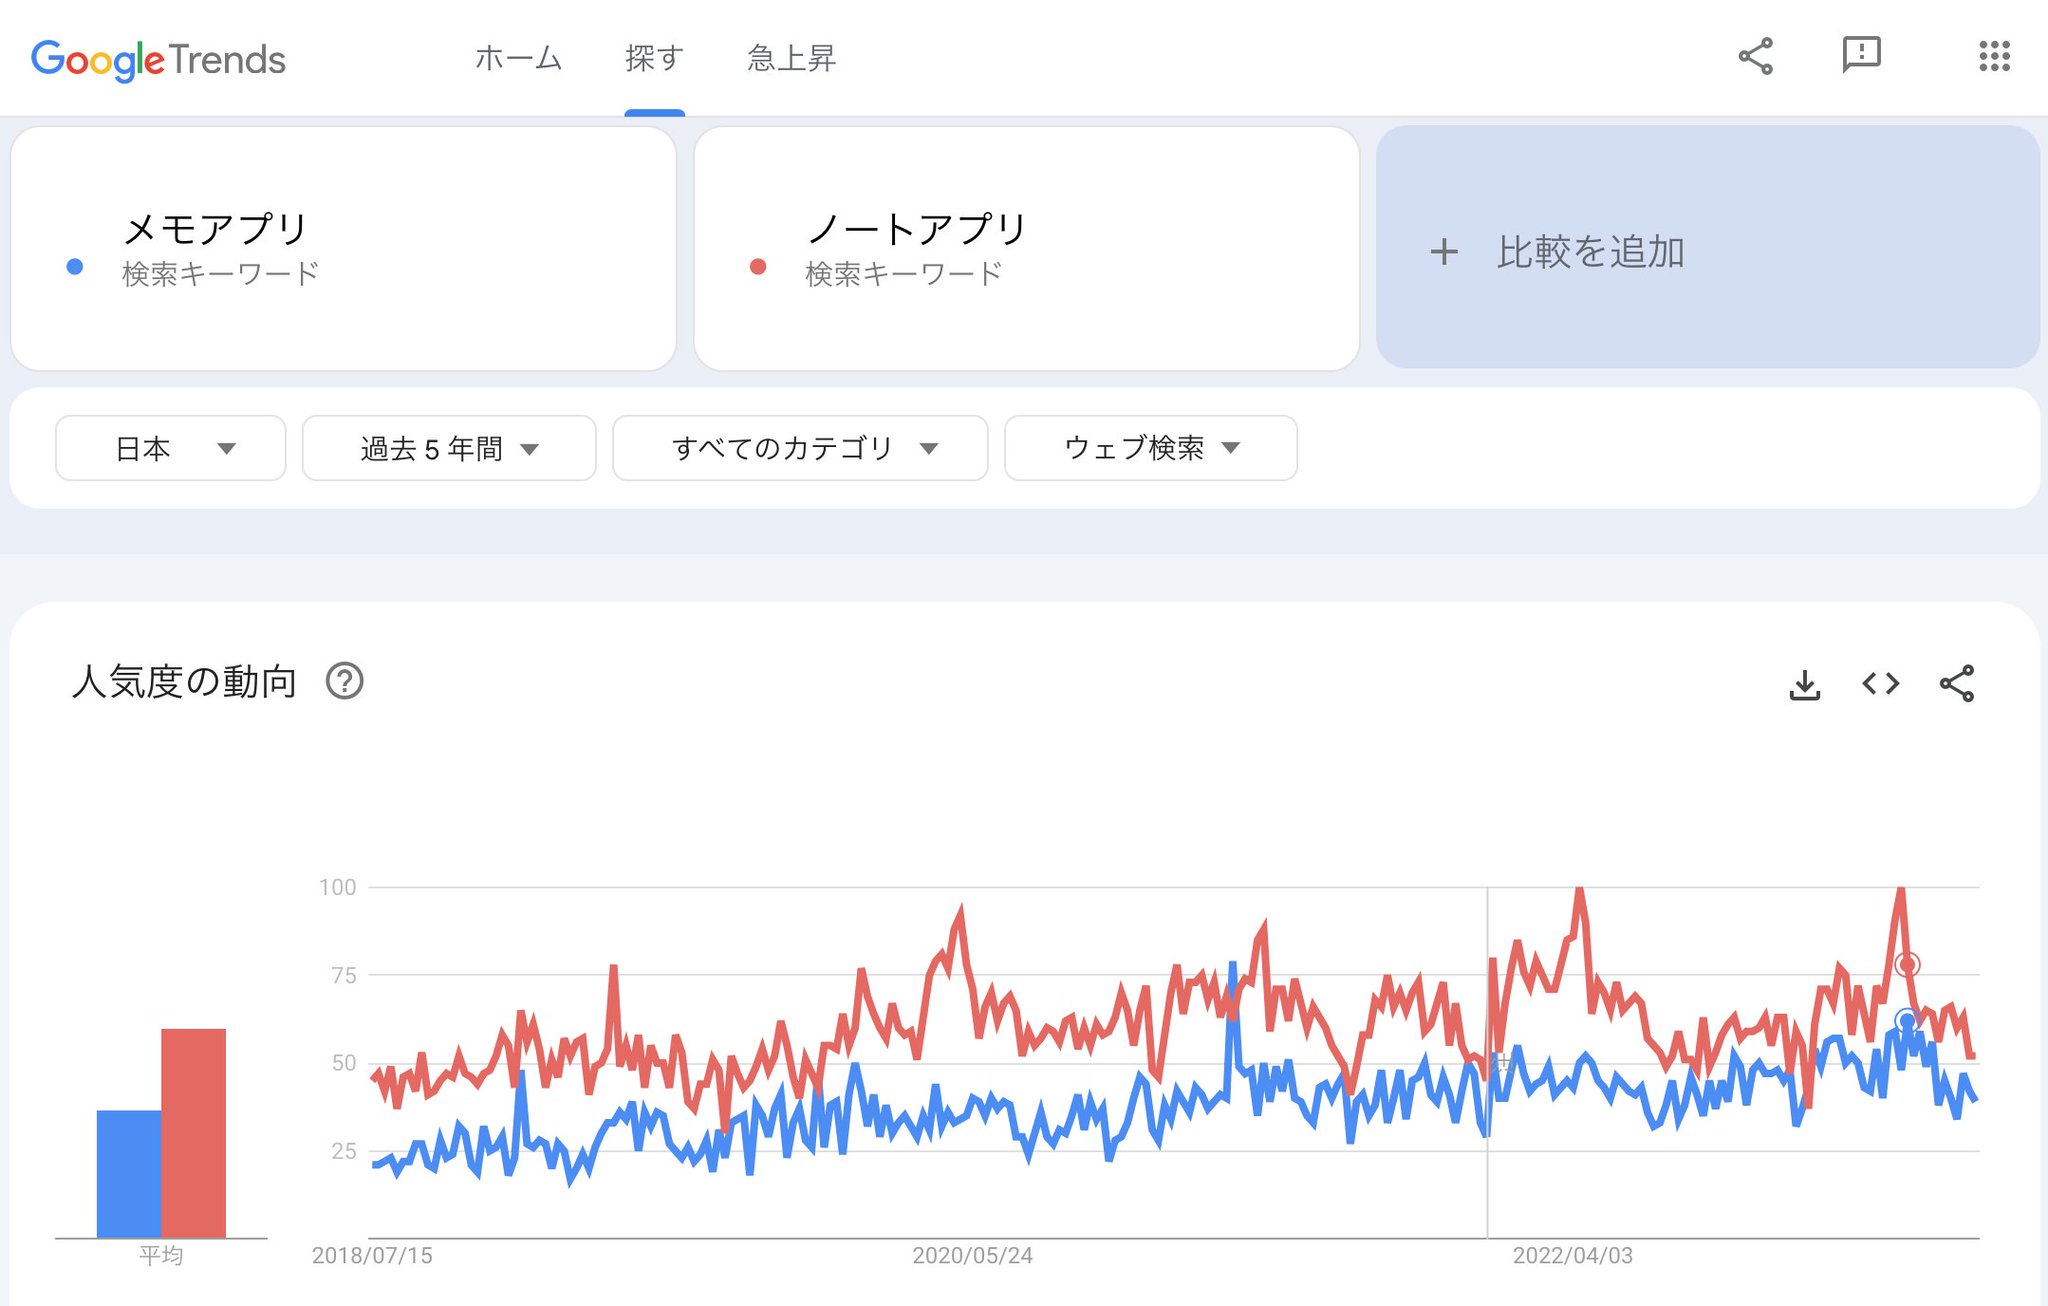This screenshot has width=2048, height=1306.
Task: Open the ウェブ検索 search type dropdown
Action: point(1150,448)
